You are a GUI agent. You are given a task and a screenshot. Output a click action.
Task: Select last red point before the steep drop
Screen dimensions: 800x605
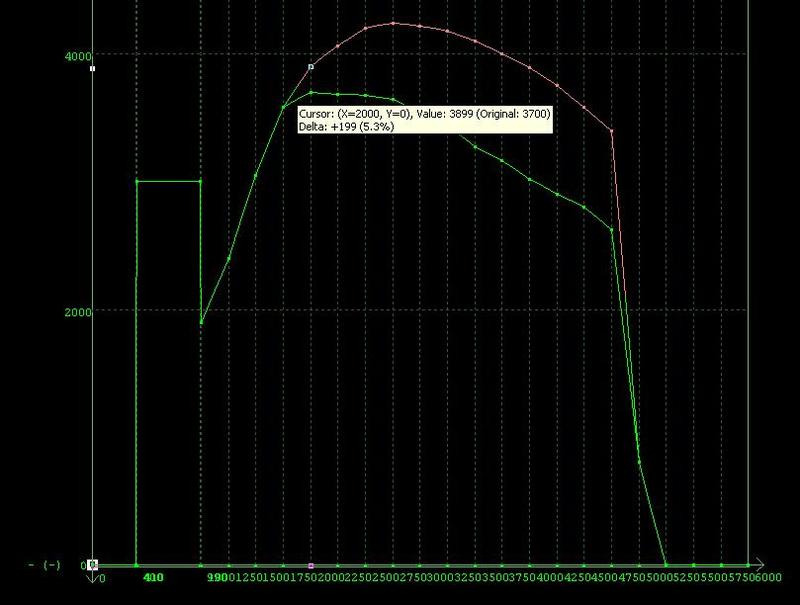tap(612, 131)
